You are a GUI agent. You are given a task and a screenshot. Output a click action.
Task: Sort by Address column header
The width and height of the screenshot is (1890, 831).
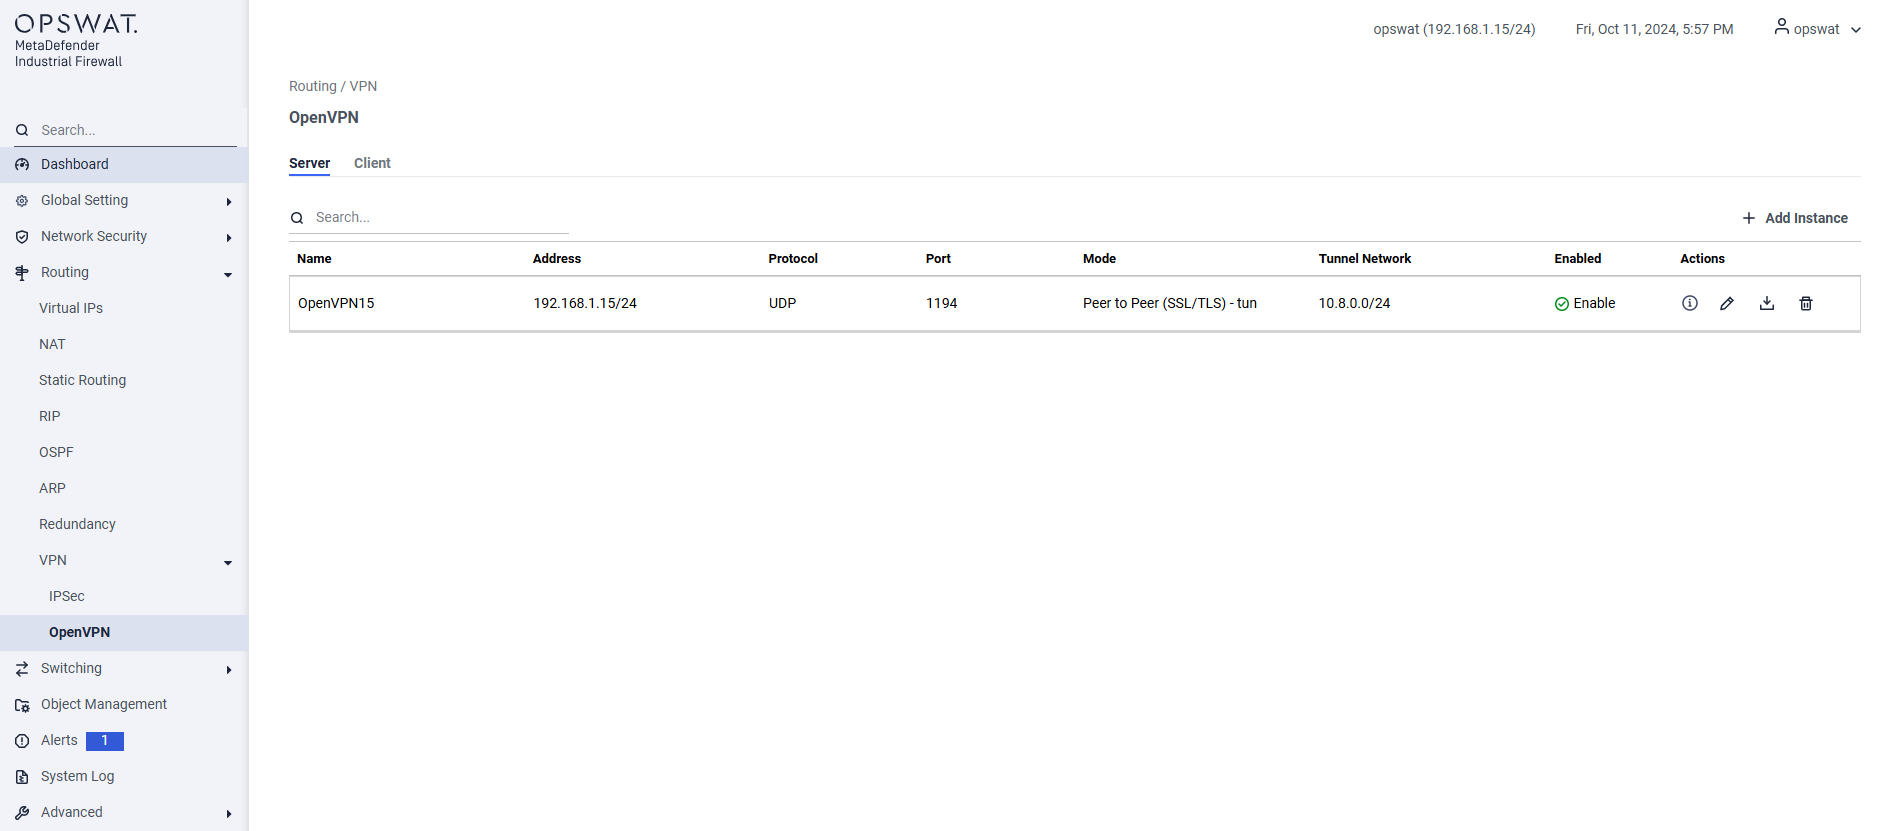[x=557, y=258]
